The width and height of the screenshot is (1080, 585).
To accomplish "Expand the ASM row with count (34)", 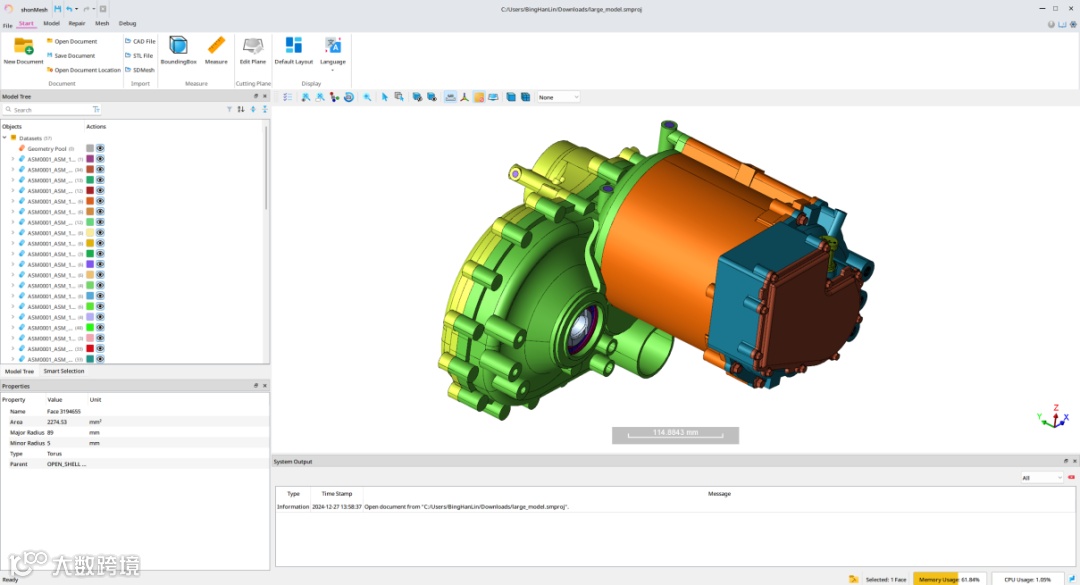I will coord(12,170).
